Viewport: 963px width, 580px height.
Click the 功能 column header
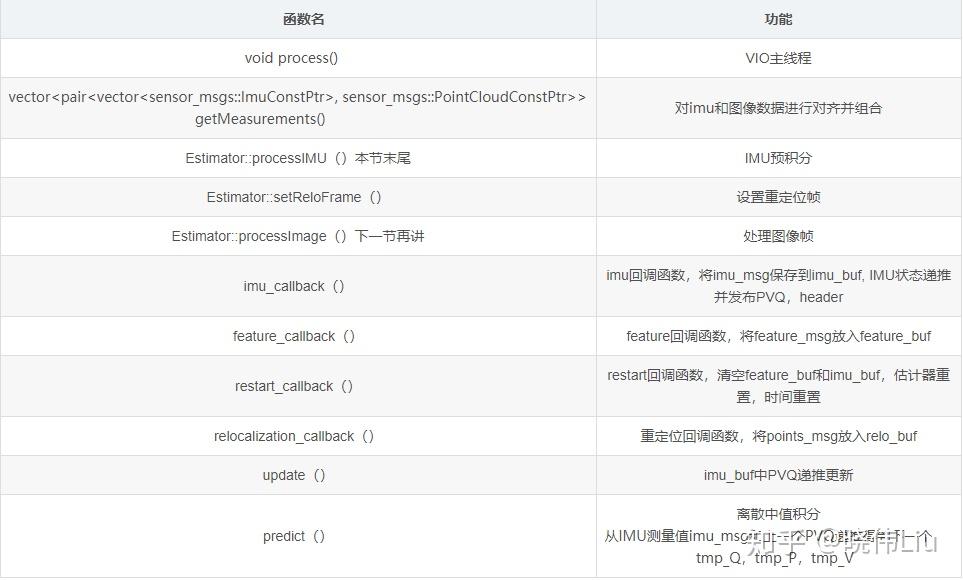tap(777, 18)
